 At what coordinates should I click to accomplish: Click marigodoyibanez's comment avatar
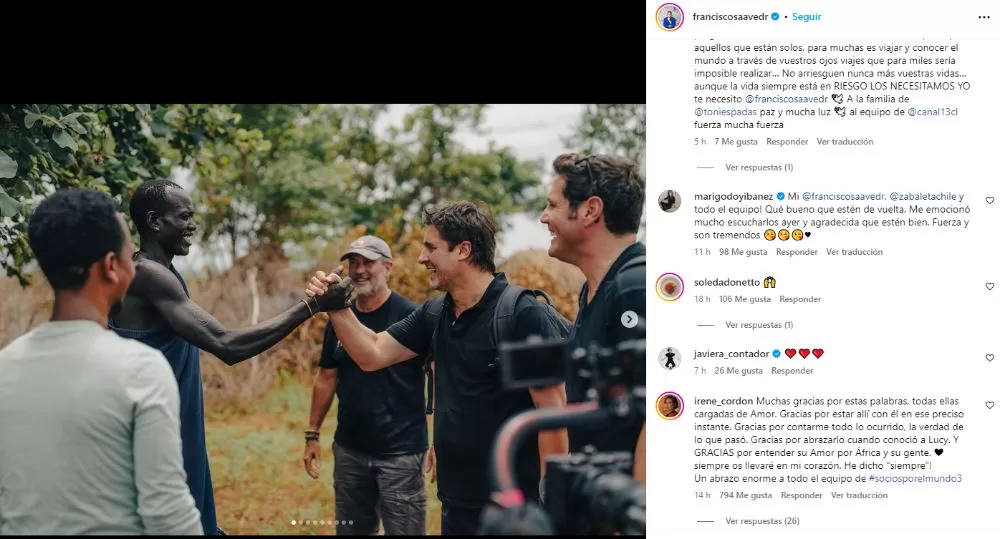point(670,201)
